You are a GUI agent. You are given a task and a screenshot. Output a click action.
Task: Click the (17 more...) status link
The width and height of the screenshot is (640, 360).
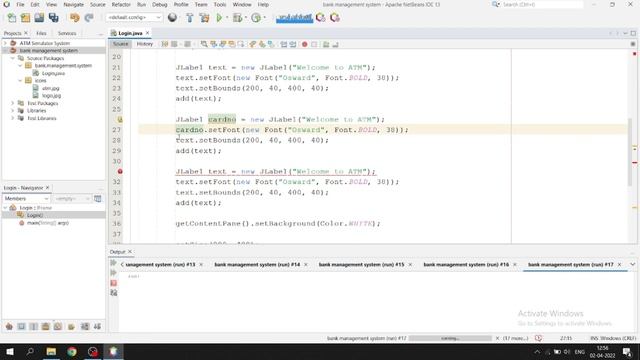pyautogui.click(x=516, y=338)
